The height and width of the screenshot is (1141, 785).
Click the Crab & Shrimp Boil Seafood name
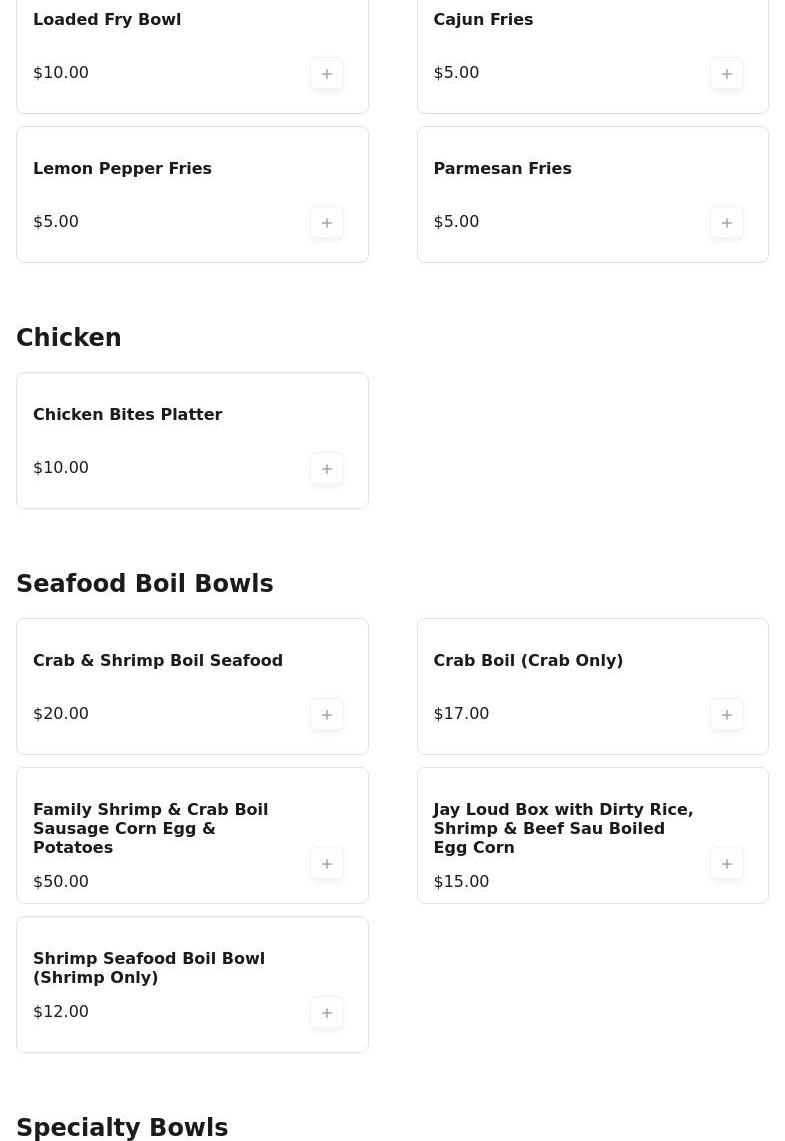[x=158, y=660]
